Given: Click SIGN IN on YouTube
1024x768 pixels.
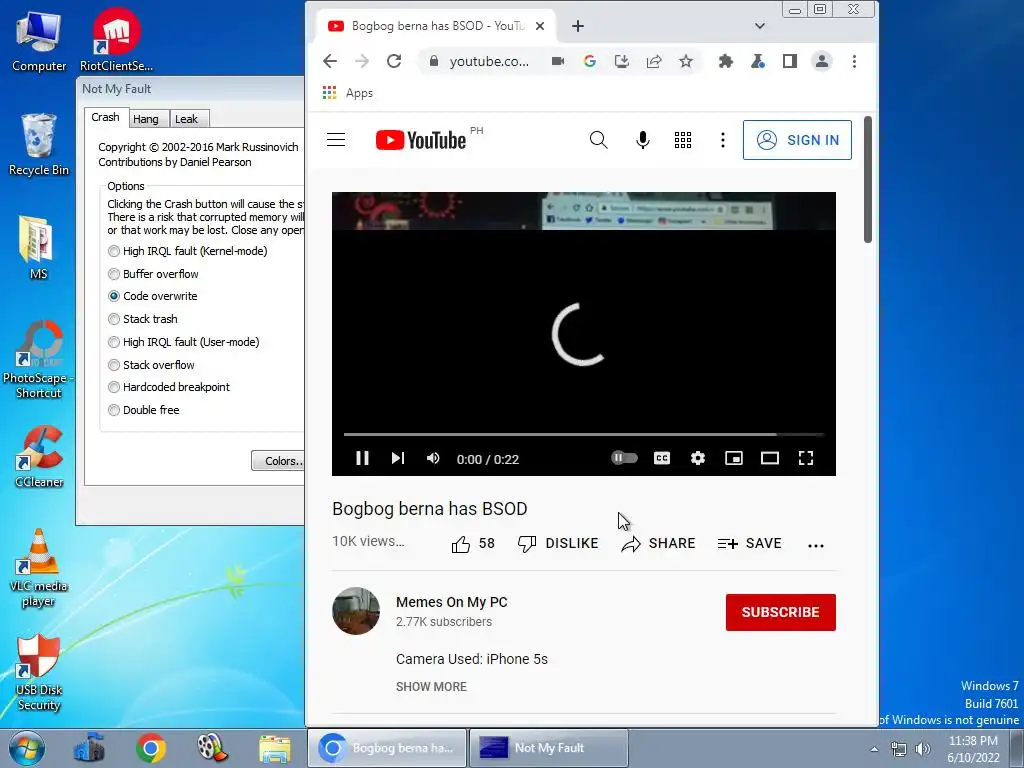Looking at the screenshot, I should (797, 140).
